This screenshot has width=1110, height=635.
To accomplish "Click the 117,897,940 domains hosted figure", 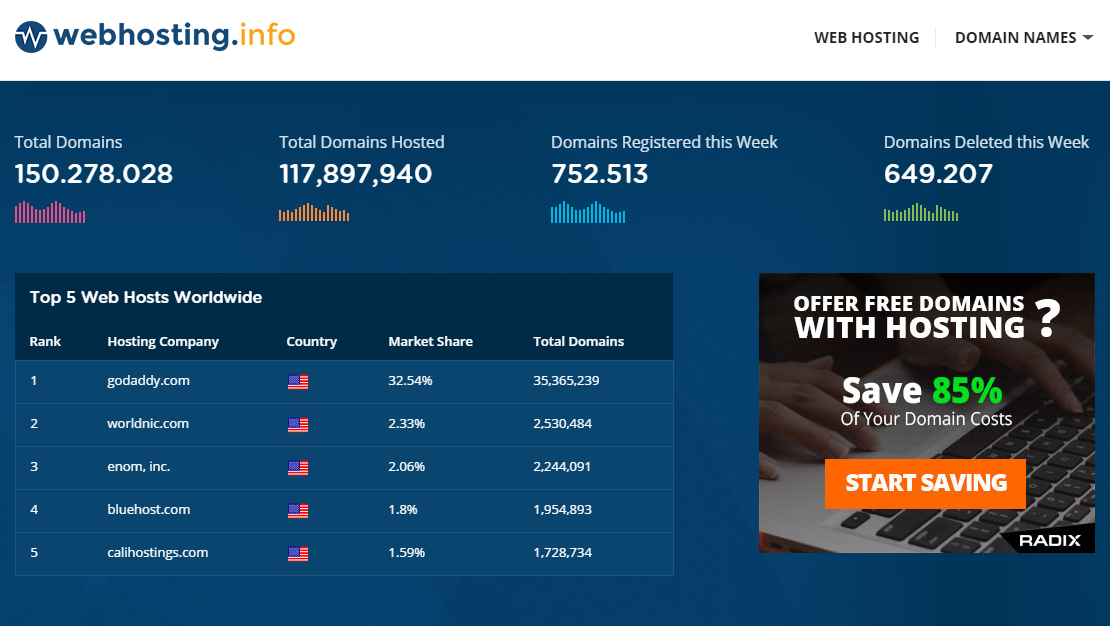I will (355, 174).
